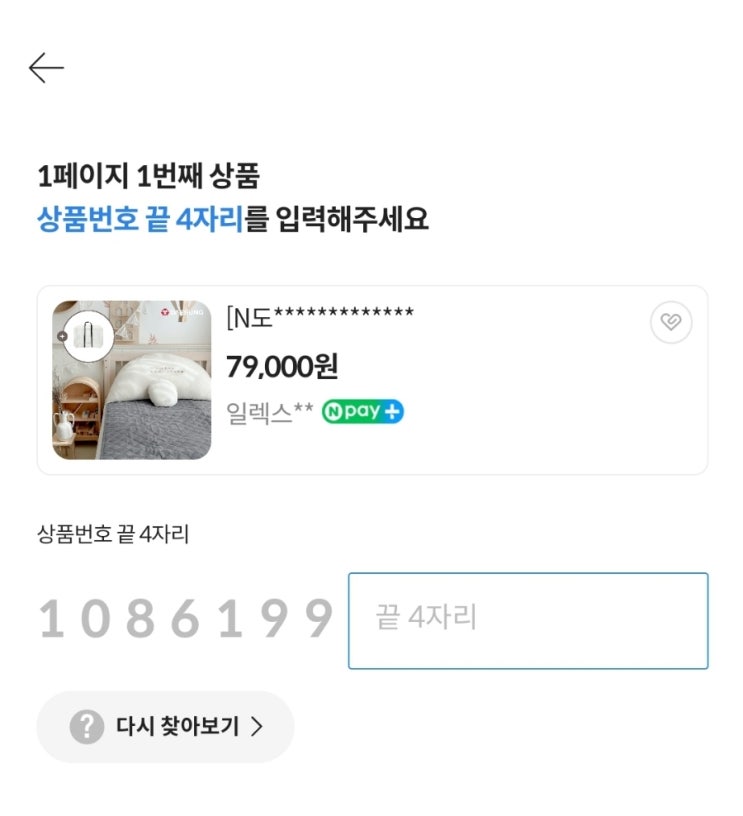Click the grey 1086199 product number prefix

point(186,618)
